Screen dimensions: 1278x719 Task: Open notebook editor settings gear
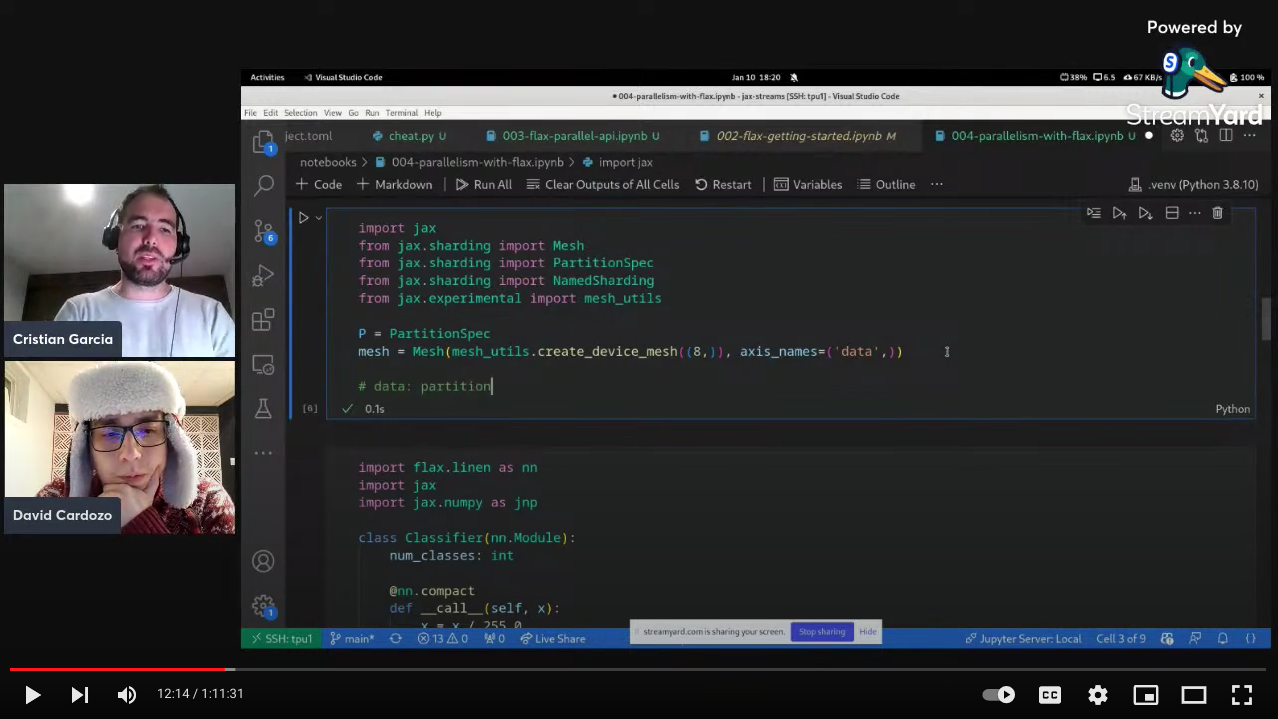tap(1177, 136)
